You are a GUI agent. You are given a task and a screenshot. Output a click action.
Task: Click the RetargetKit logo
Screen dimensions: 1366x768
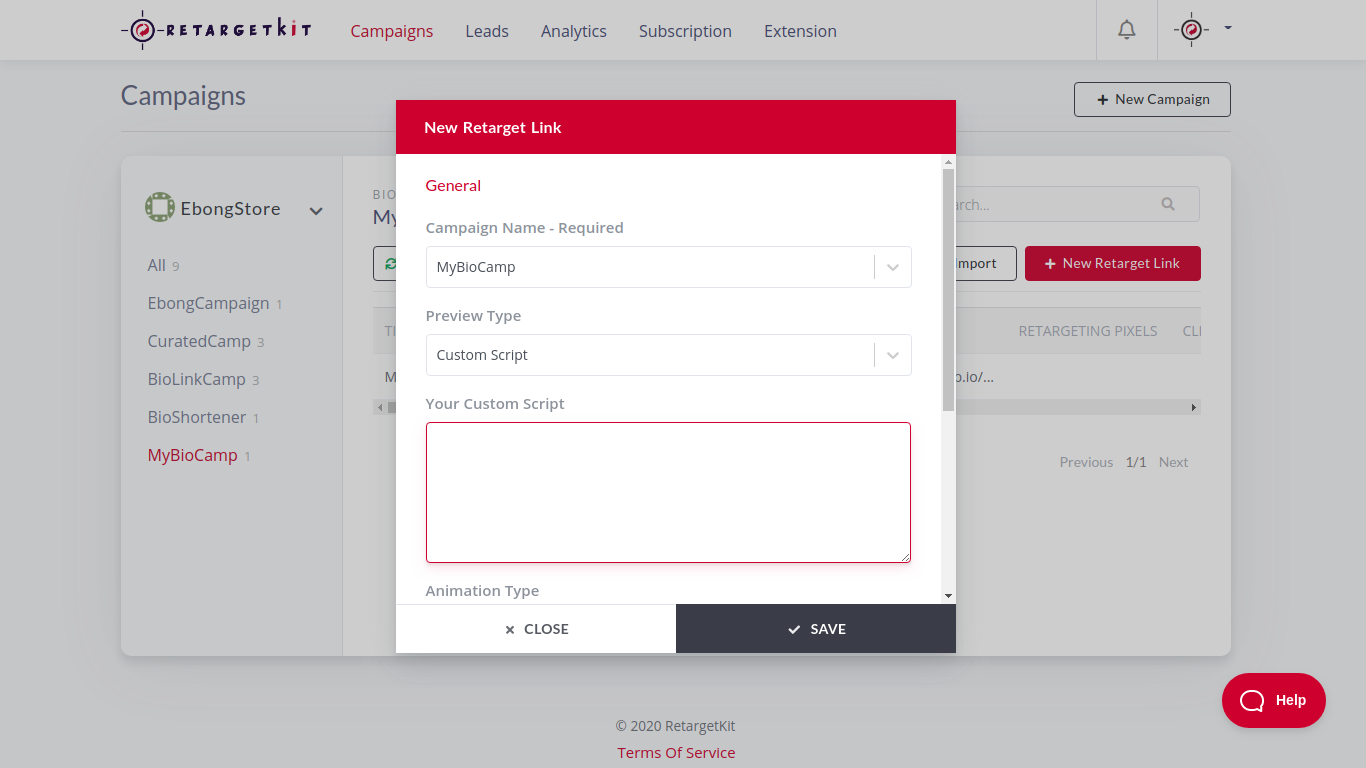(216, 30)
